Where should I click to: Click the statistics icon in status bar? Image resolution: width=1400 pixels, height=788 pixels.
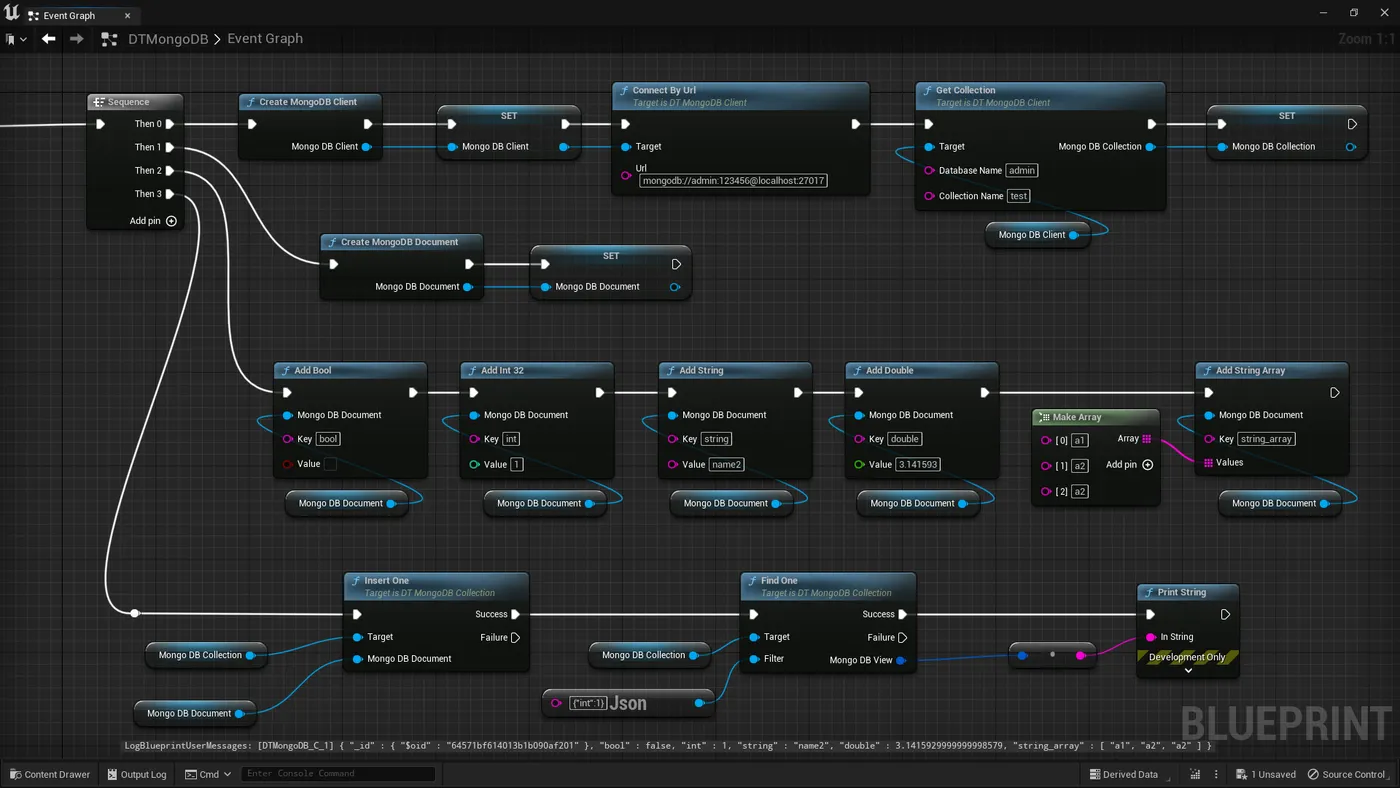click(x=1195, y=774)
